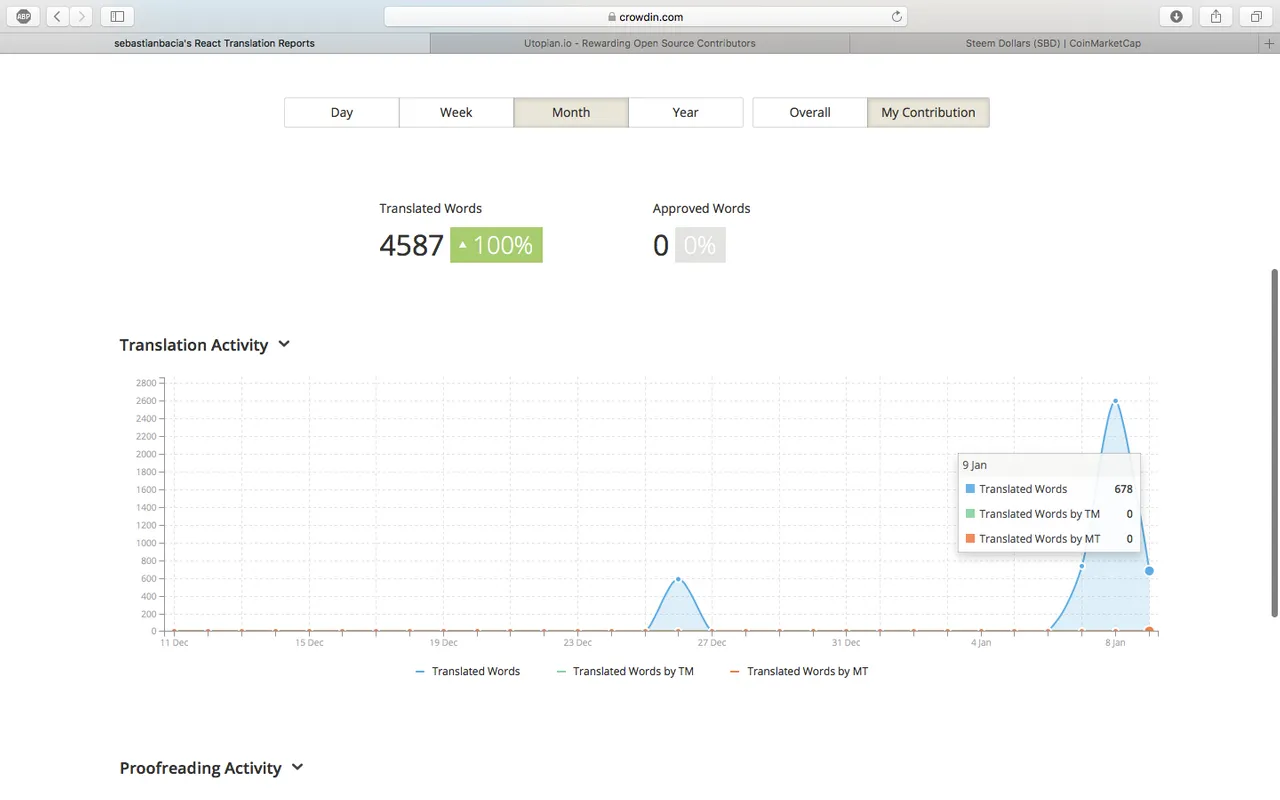Viewport: 1280px width, 800px height.
Task: Go forward with Safari forward arrow
Action: point(82,16)
